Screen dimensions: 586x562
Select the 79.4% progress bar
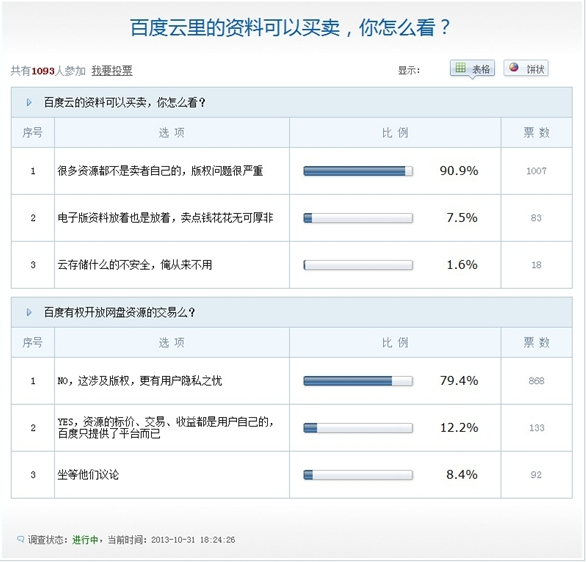coord(358,381)
